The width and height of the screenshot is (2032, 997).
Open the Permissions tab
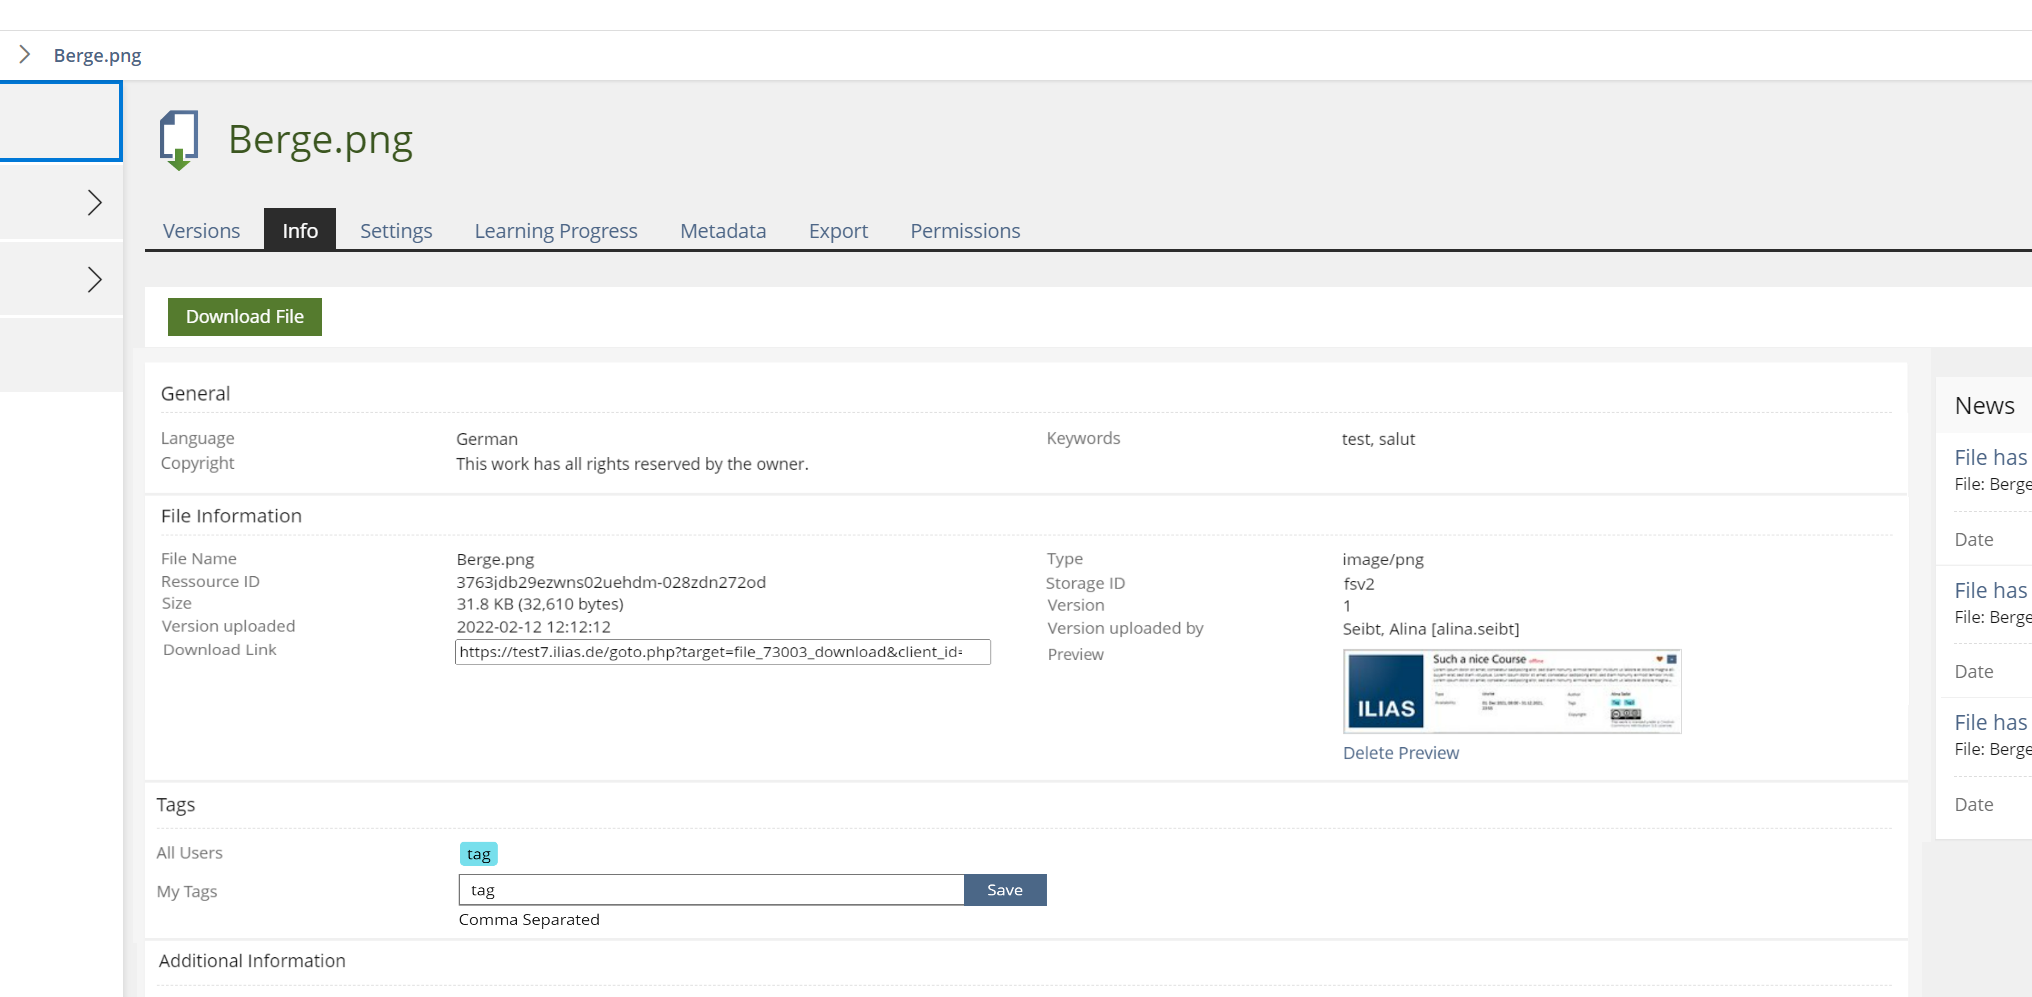tap(964, 231)
